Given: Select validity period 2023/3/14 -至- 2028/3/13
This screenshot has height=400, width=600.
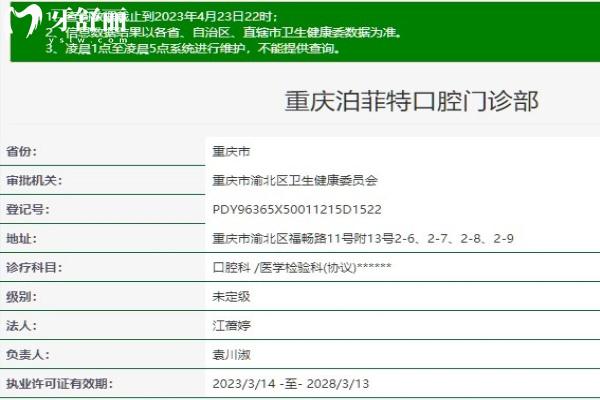Looking at the screenshot, I should coord(291,384).
